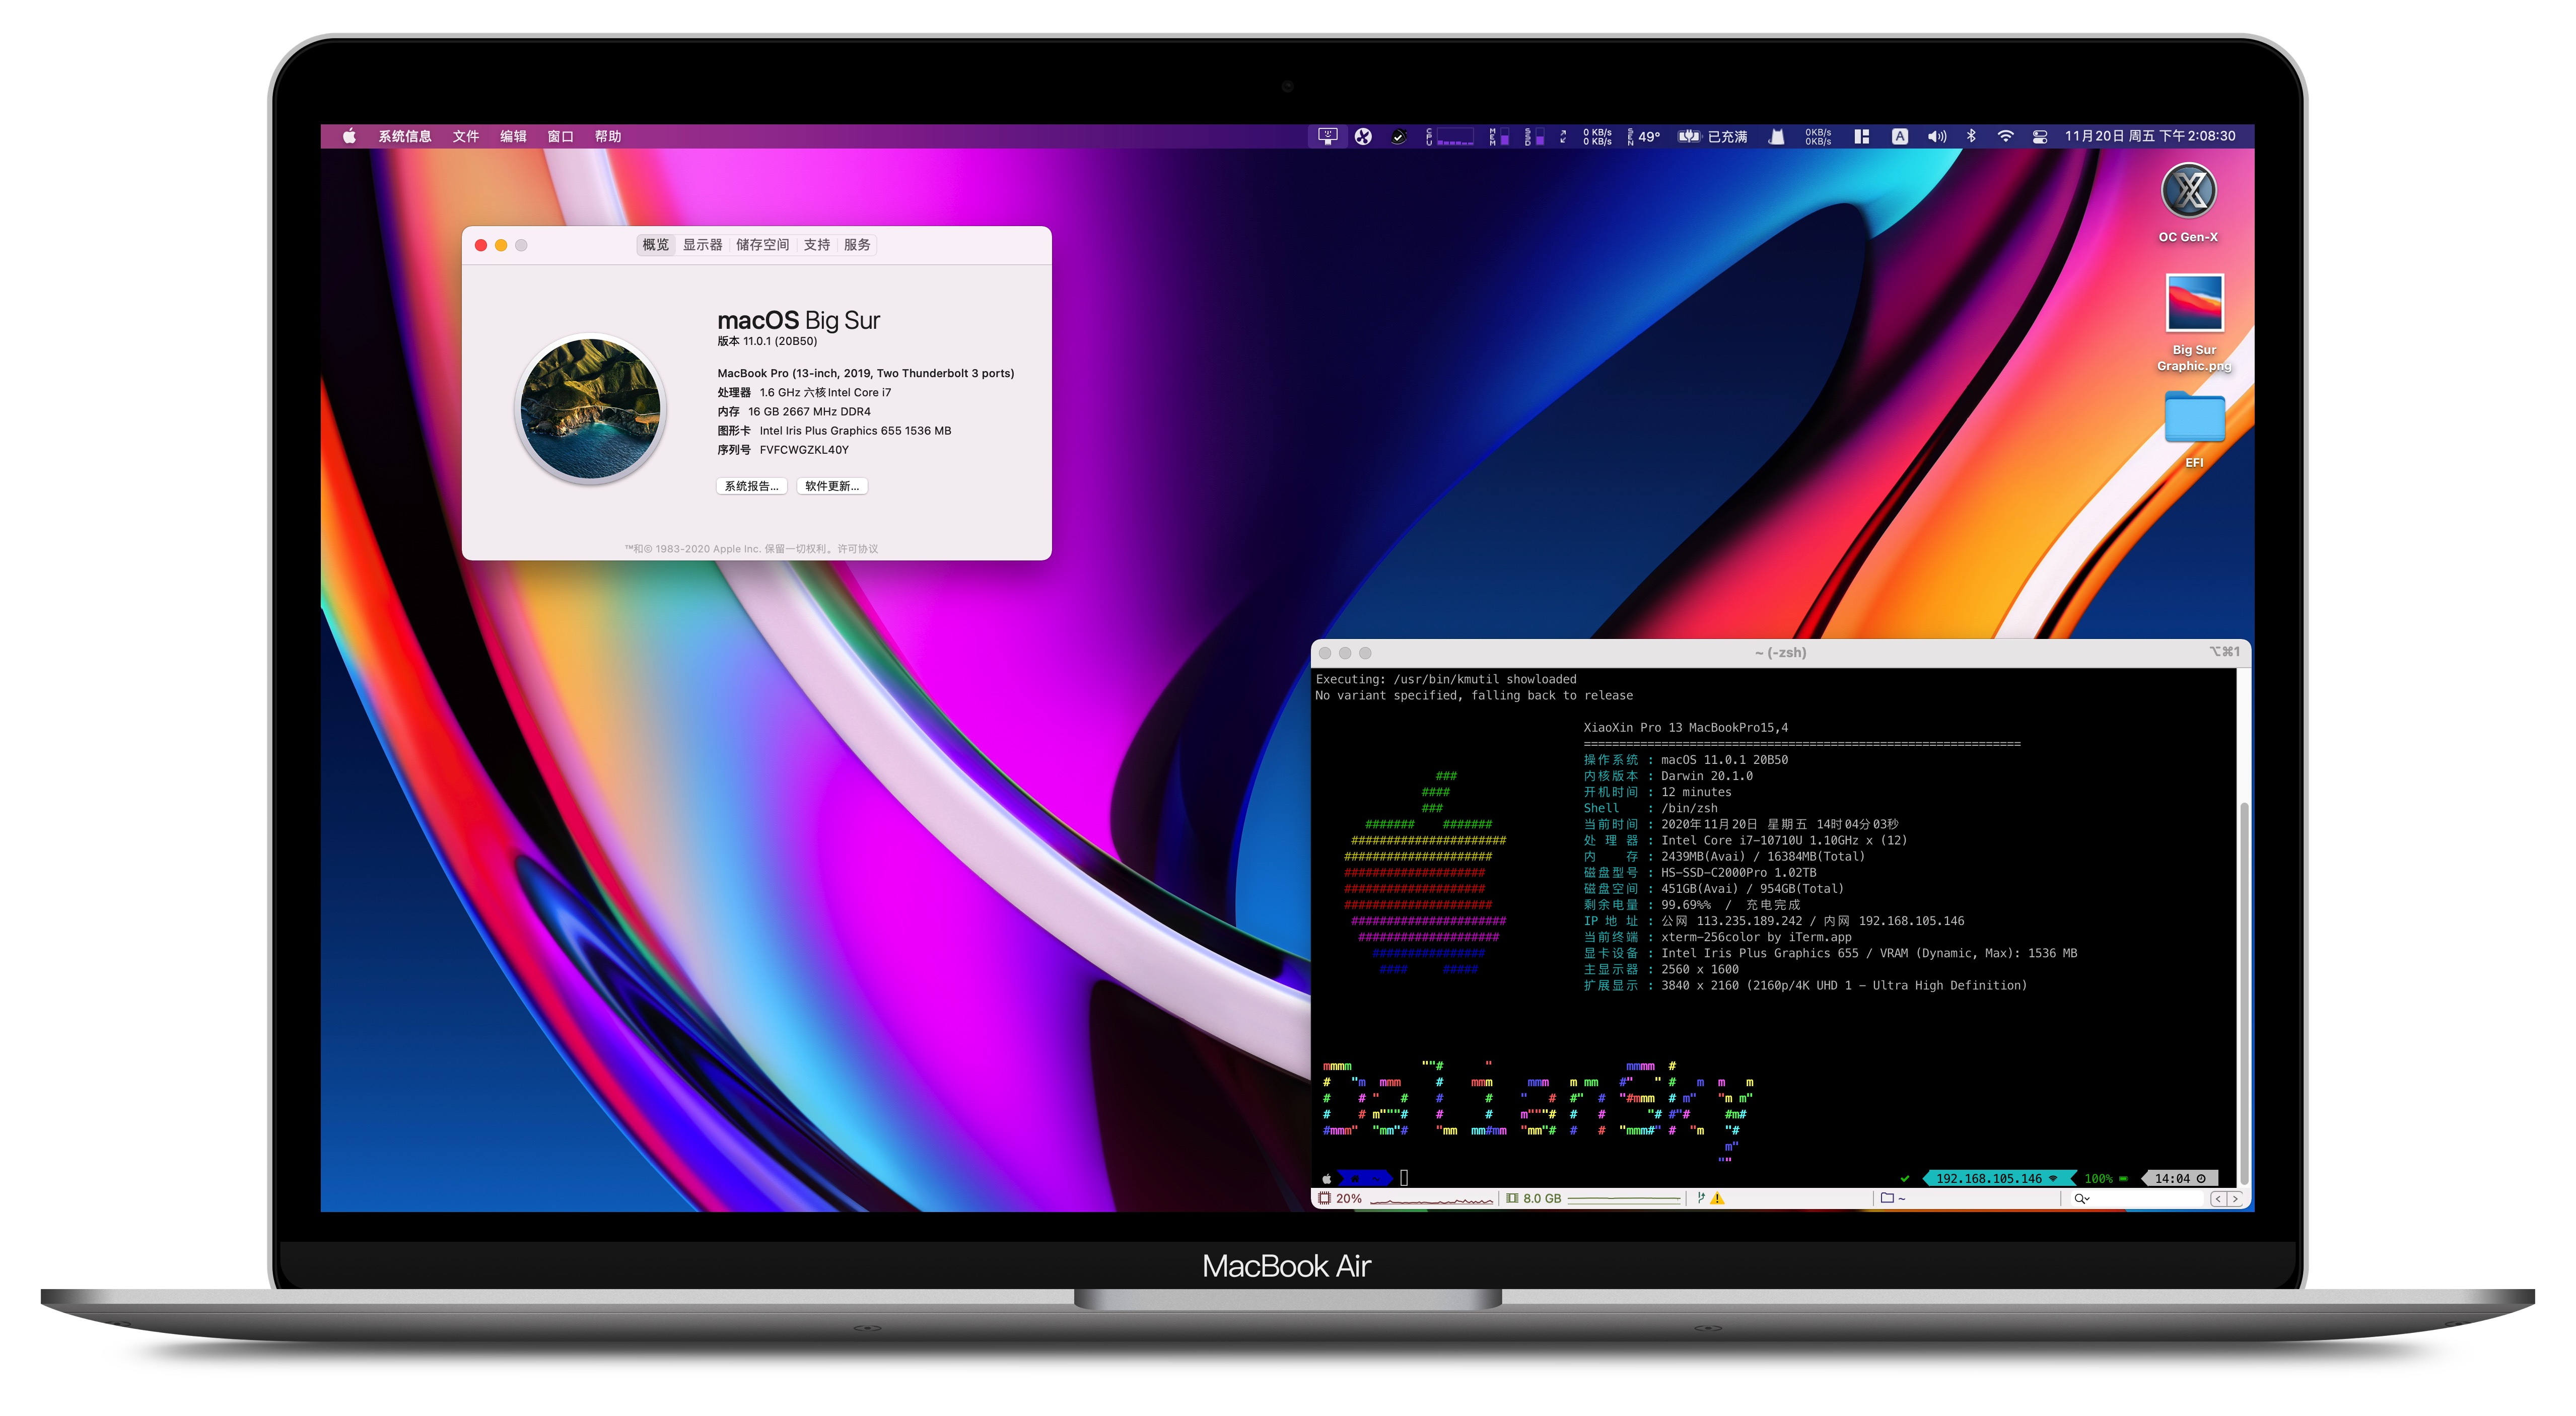Open the Wi-Fi status menu
The image size is (2576, 1416).
2005,136
